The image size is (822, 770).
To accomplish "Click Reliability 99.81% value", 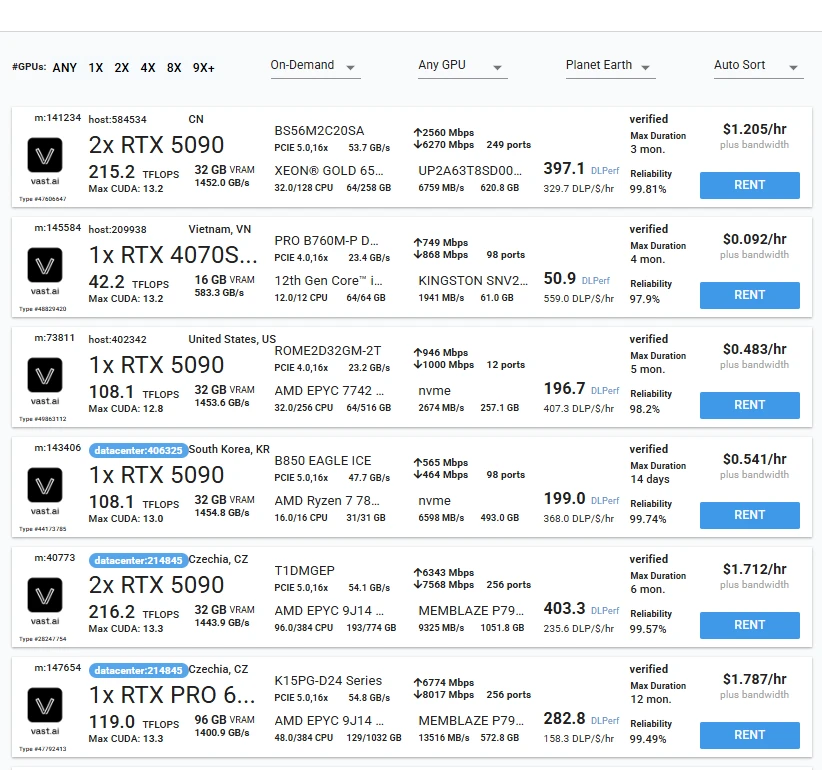I will [x=648, y=189].
